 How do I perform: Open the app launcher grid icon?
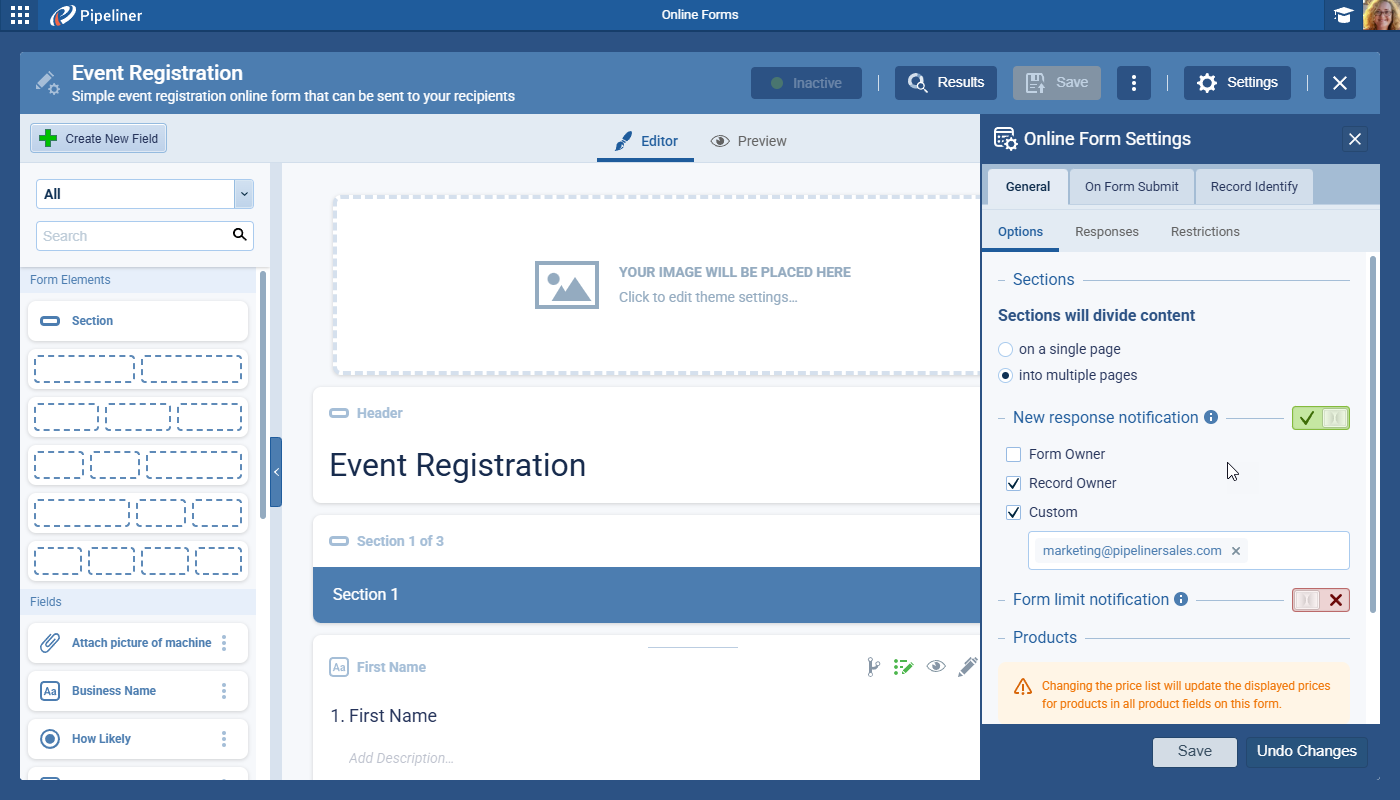click(x=19, y=15)
